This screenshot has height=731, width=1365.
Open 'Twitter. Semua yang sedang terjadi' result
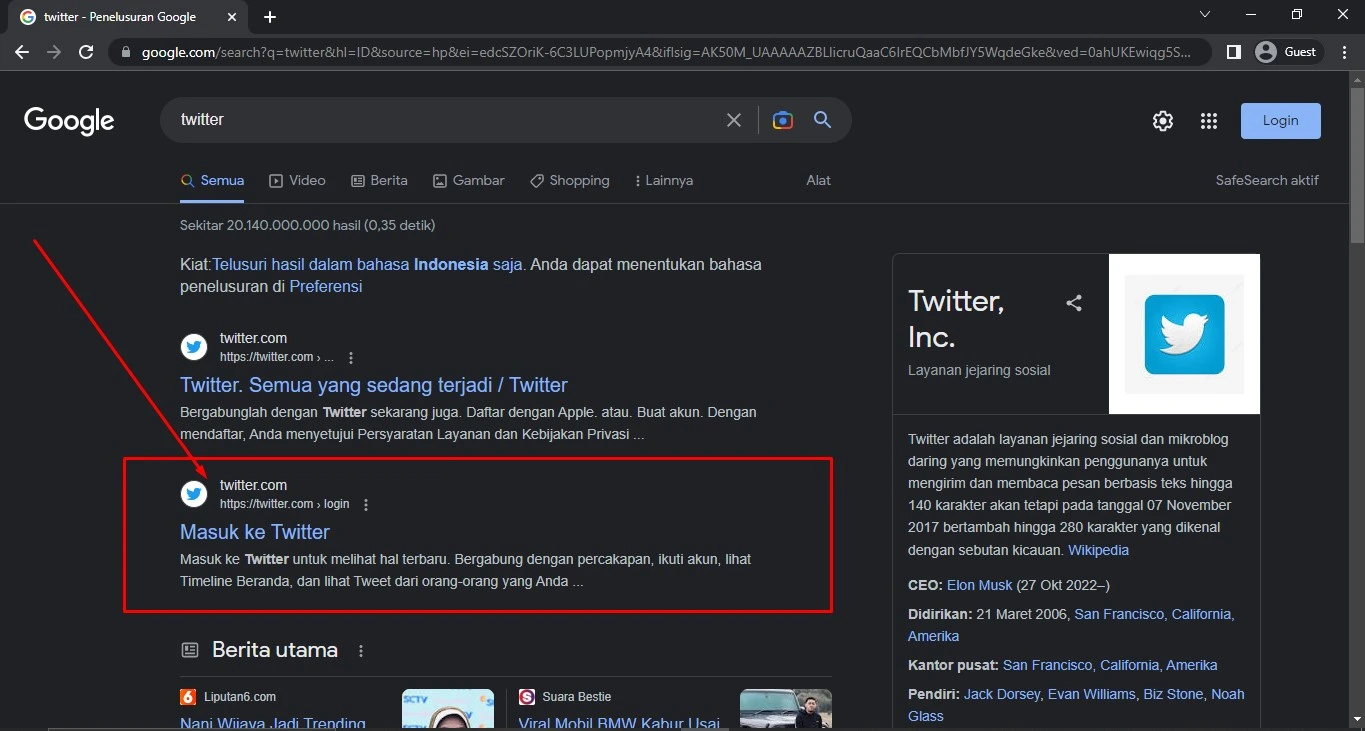coord(374,385)
